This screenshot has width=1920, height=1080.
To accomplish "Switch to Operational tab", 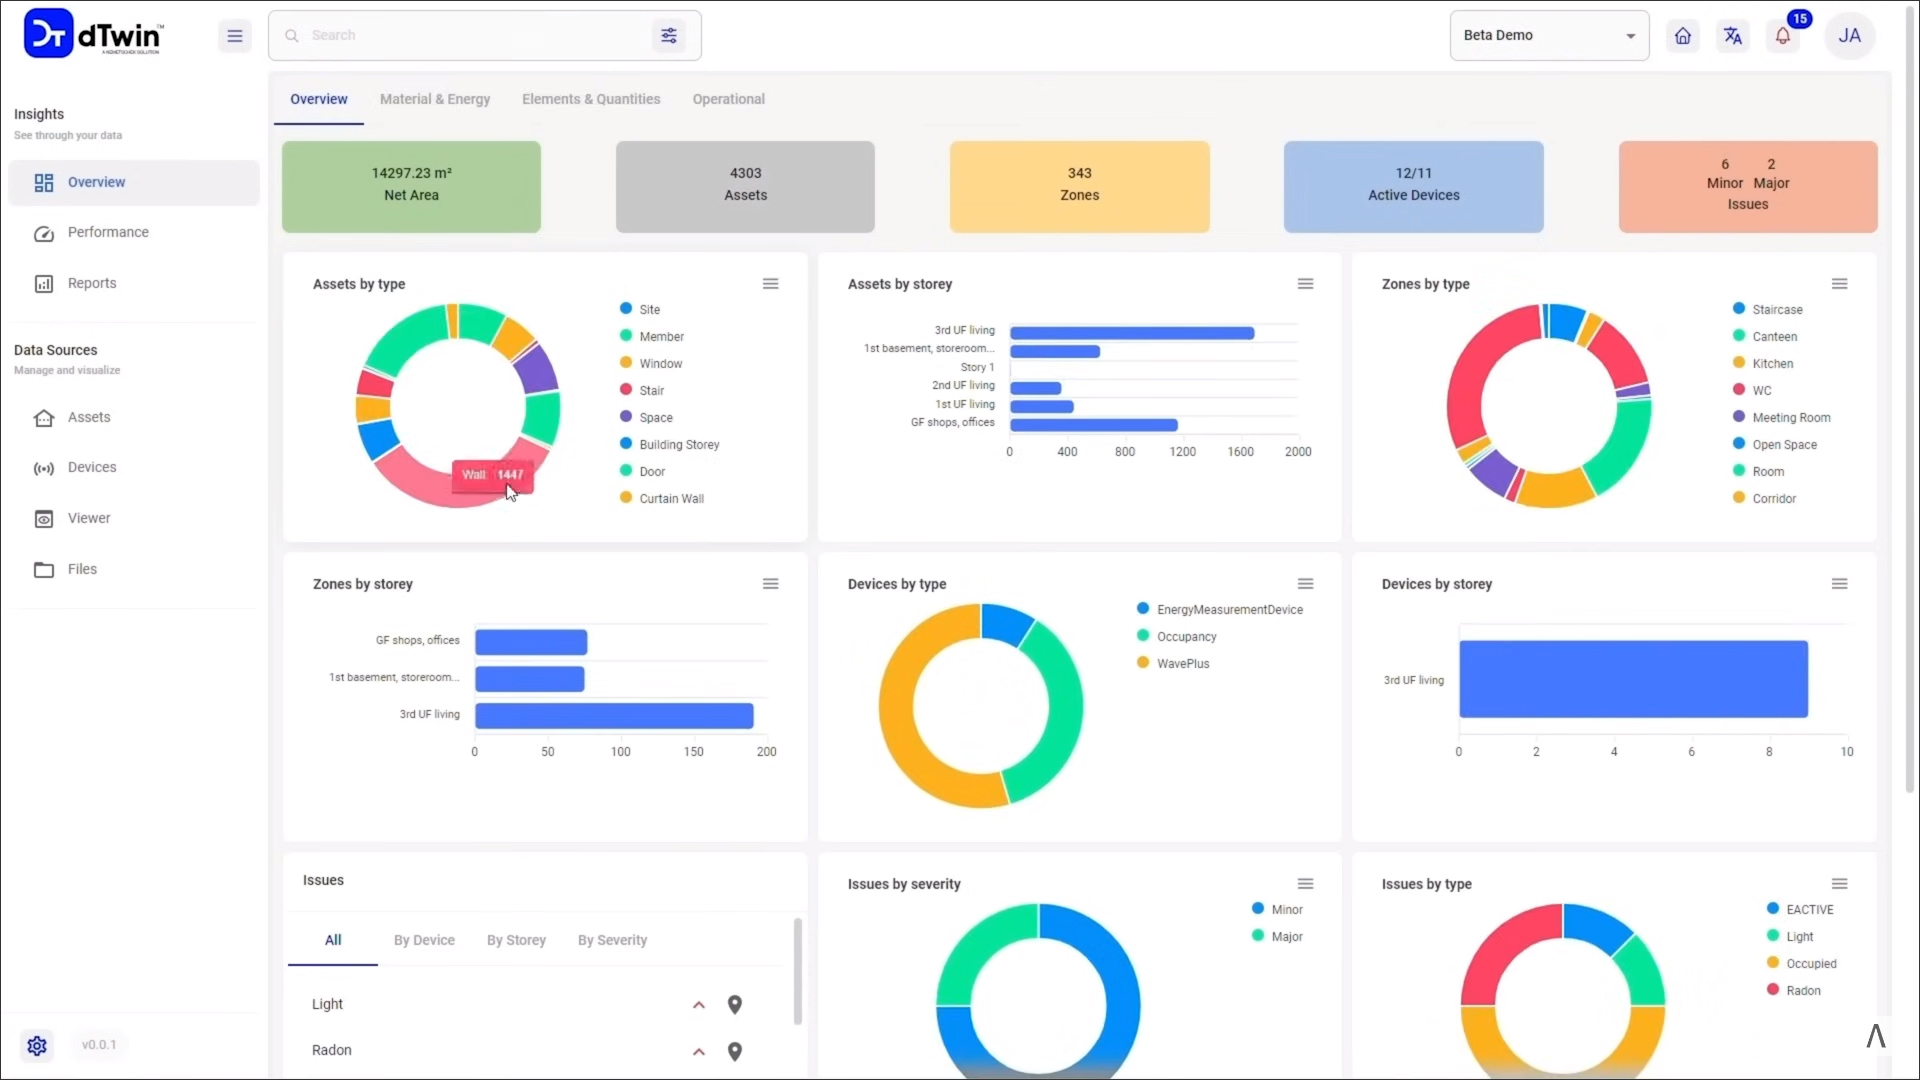I will pyautogui.click(x=728, y=99).
